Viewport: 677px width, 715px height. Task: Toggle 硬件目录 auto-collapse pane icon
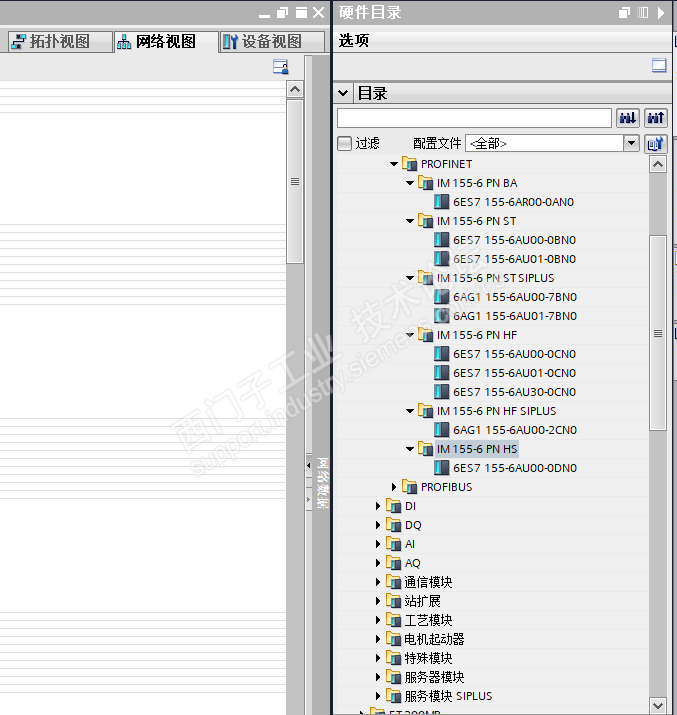tap(642, 12)
